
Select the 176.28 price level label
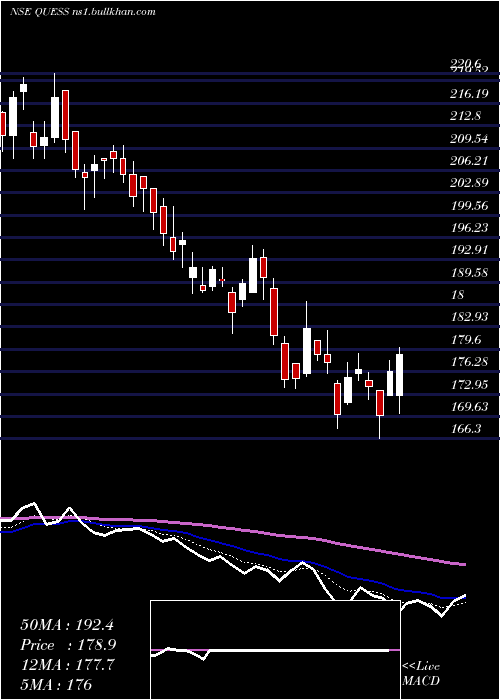coord(469,362)
